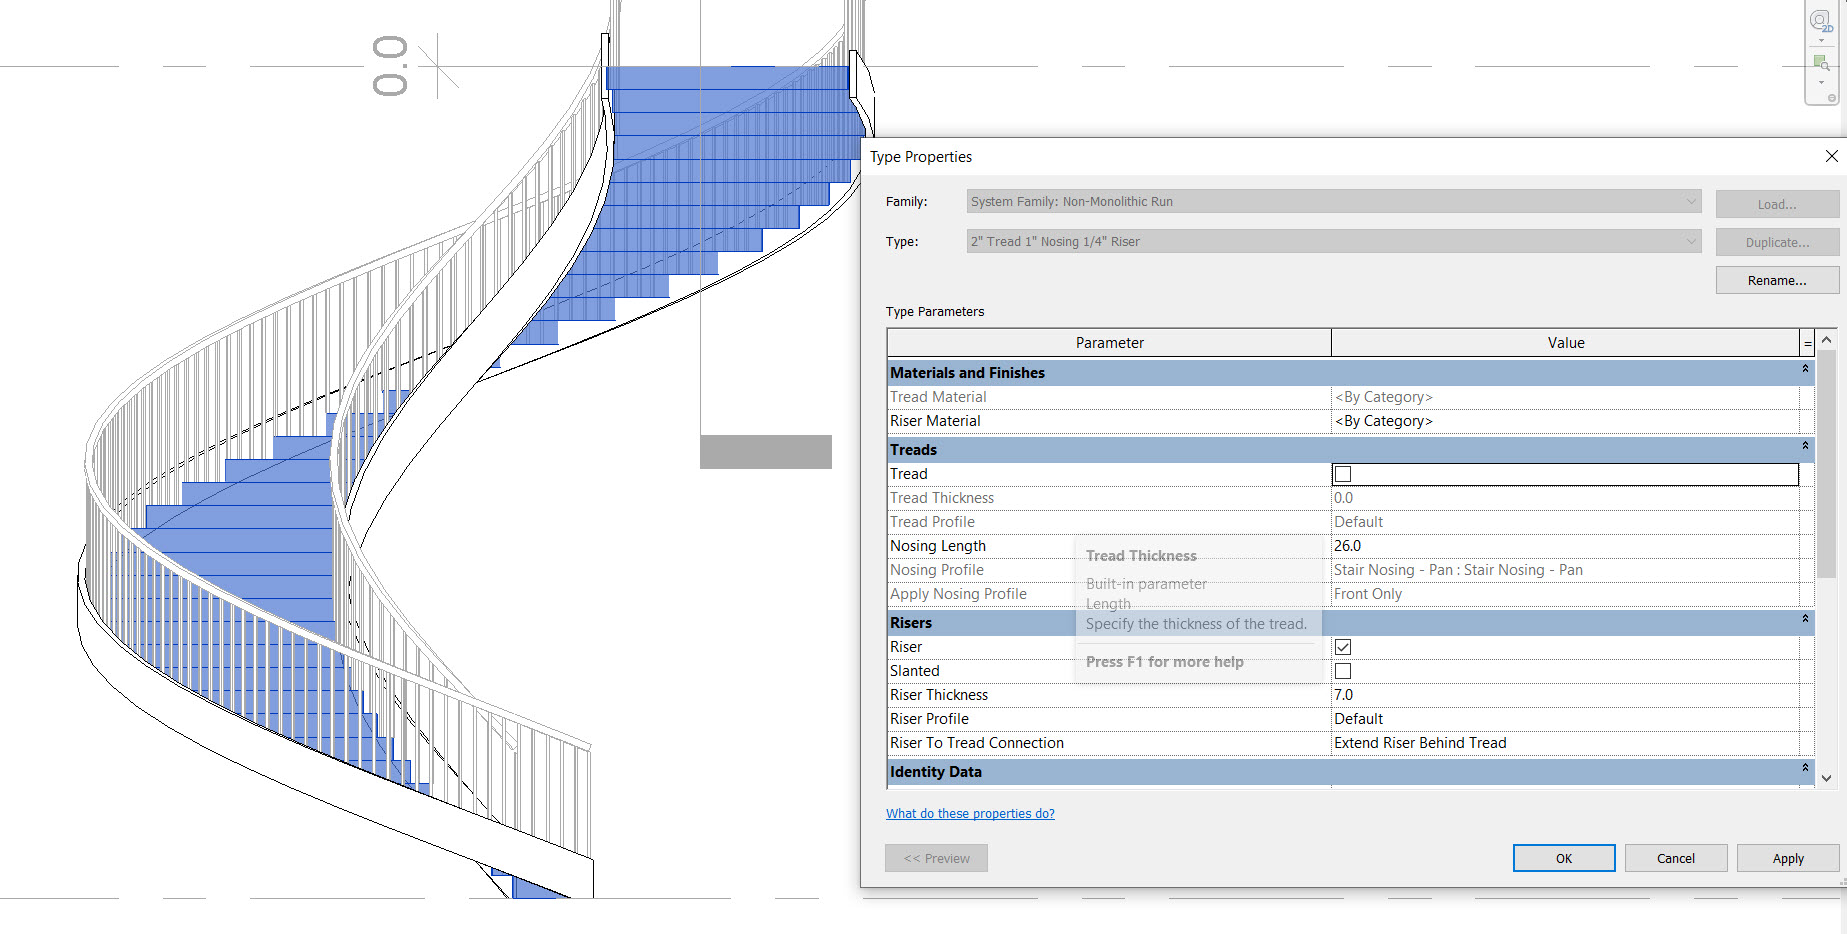The image size is (1847, 934).
Task: Open the Type dropdown
Action: pyautogui.click(x=1690, y=241)
